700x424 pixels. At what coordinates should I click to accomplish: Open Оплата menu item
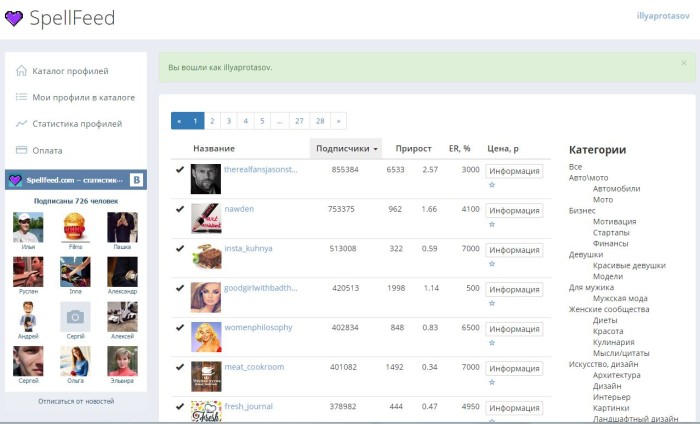[47, 150]
